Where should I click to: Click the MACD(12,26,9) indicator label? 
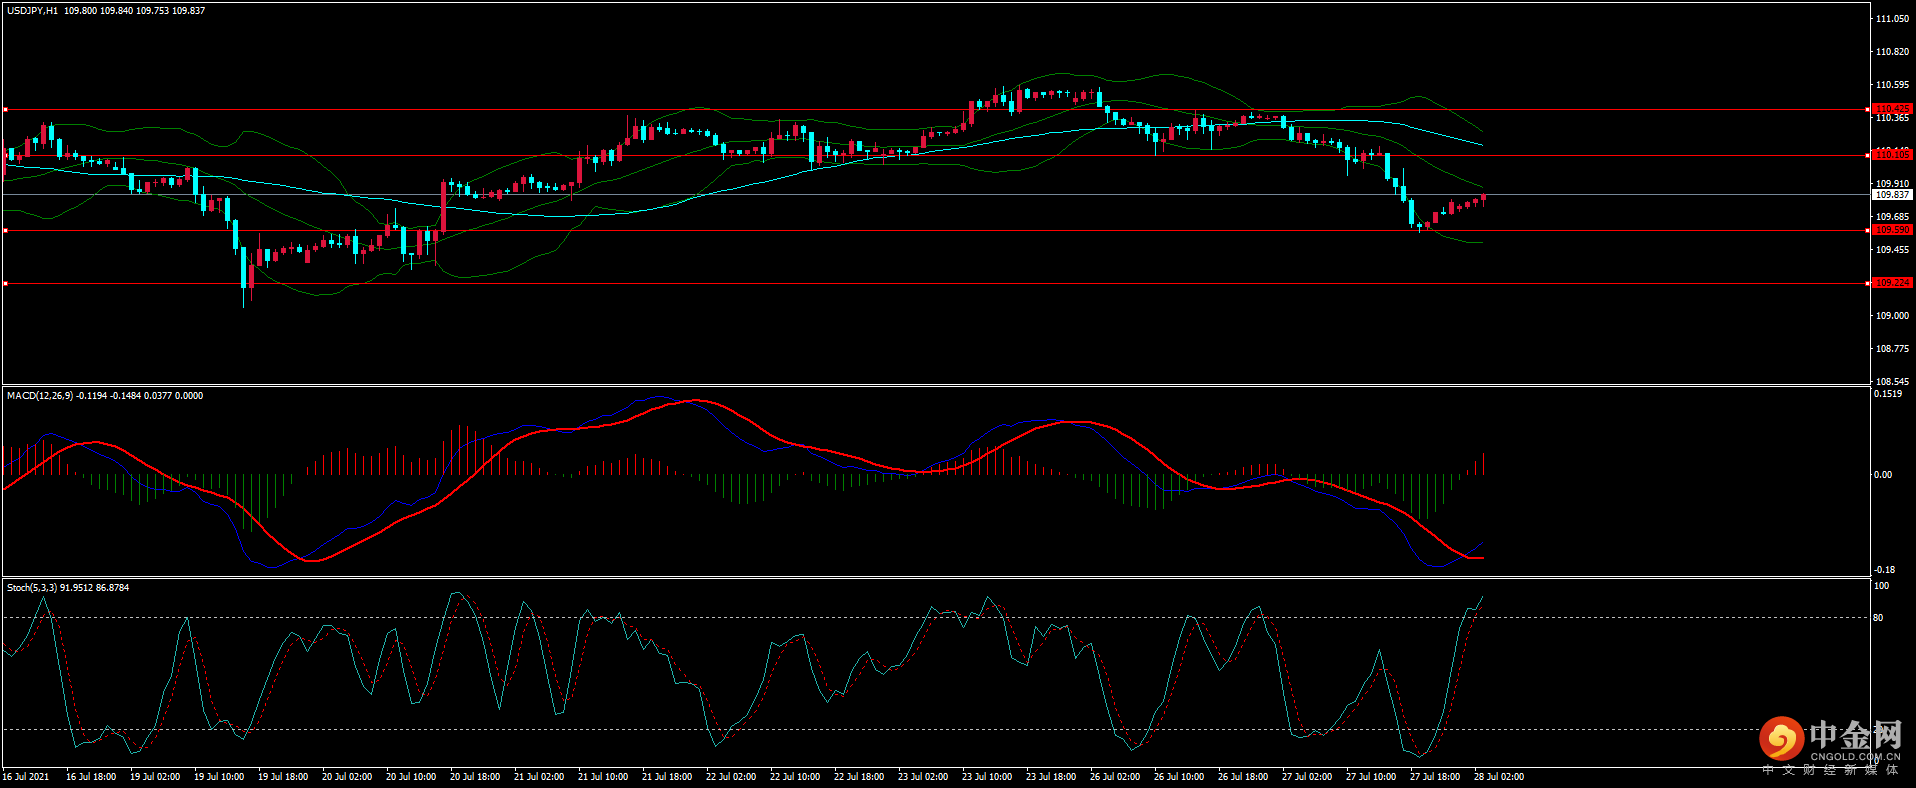click(40, 396)
